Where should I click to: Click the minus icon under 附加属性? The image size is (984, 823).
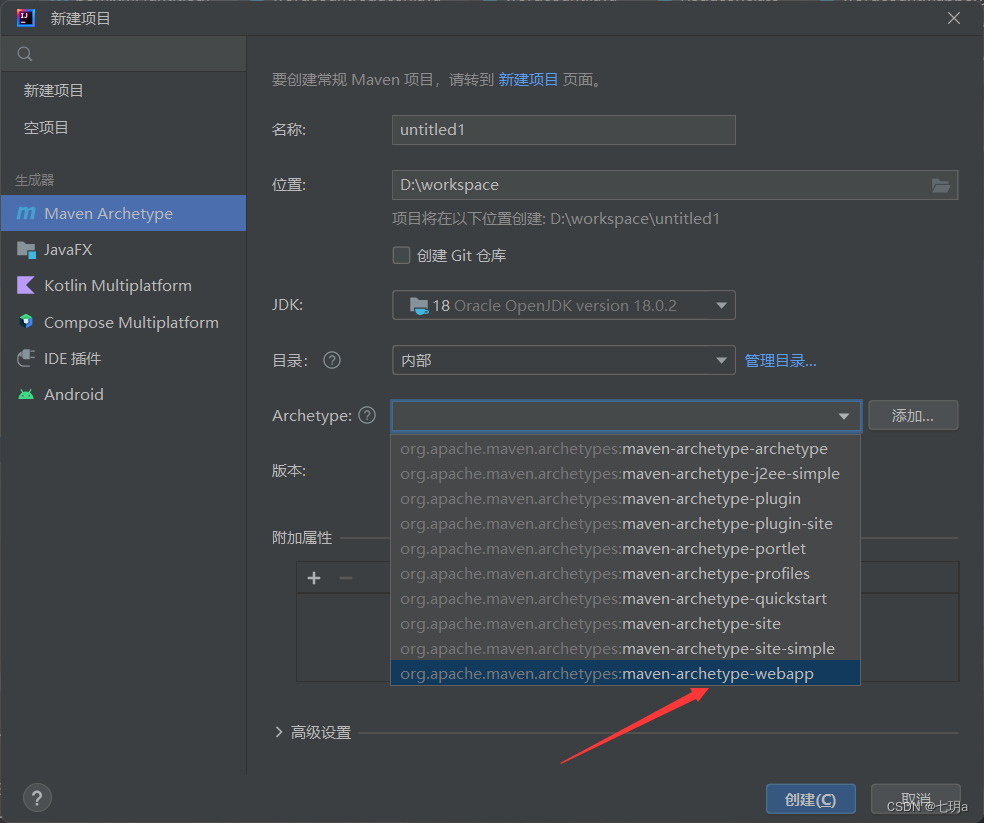pyautogui.click(x=346, y=578)
